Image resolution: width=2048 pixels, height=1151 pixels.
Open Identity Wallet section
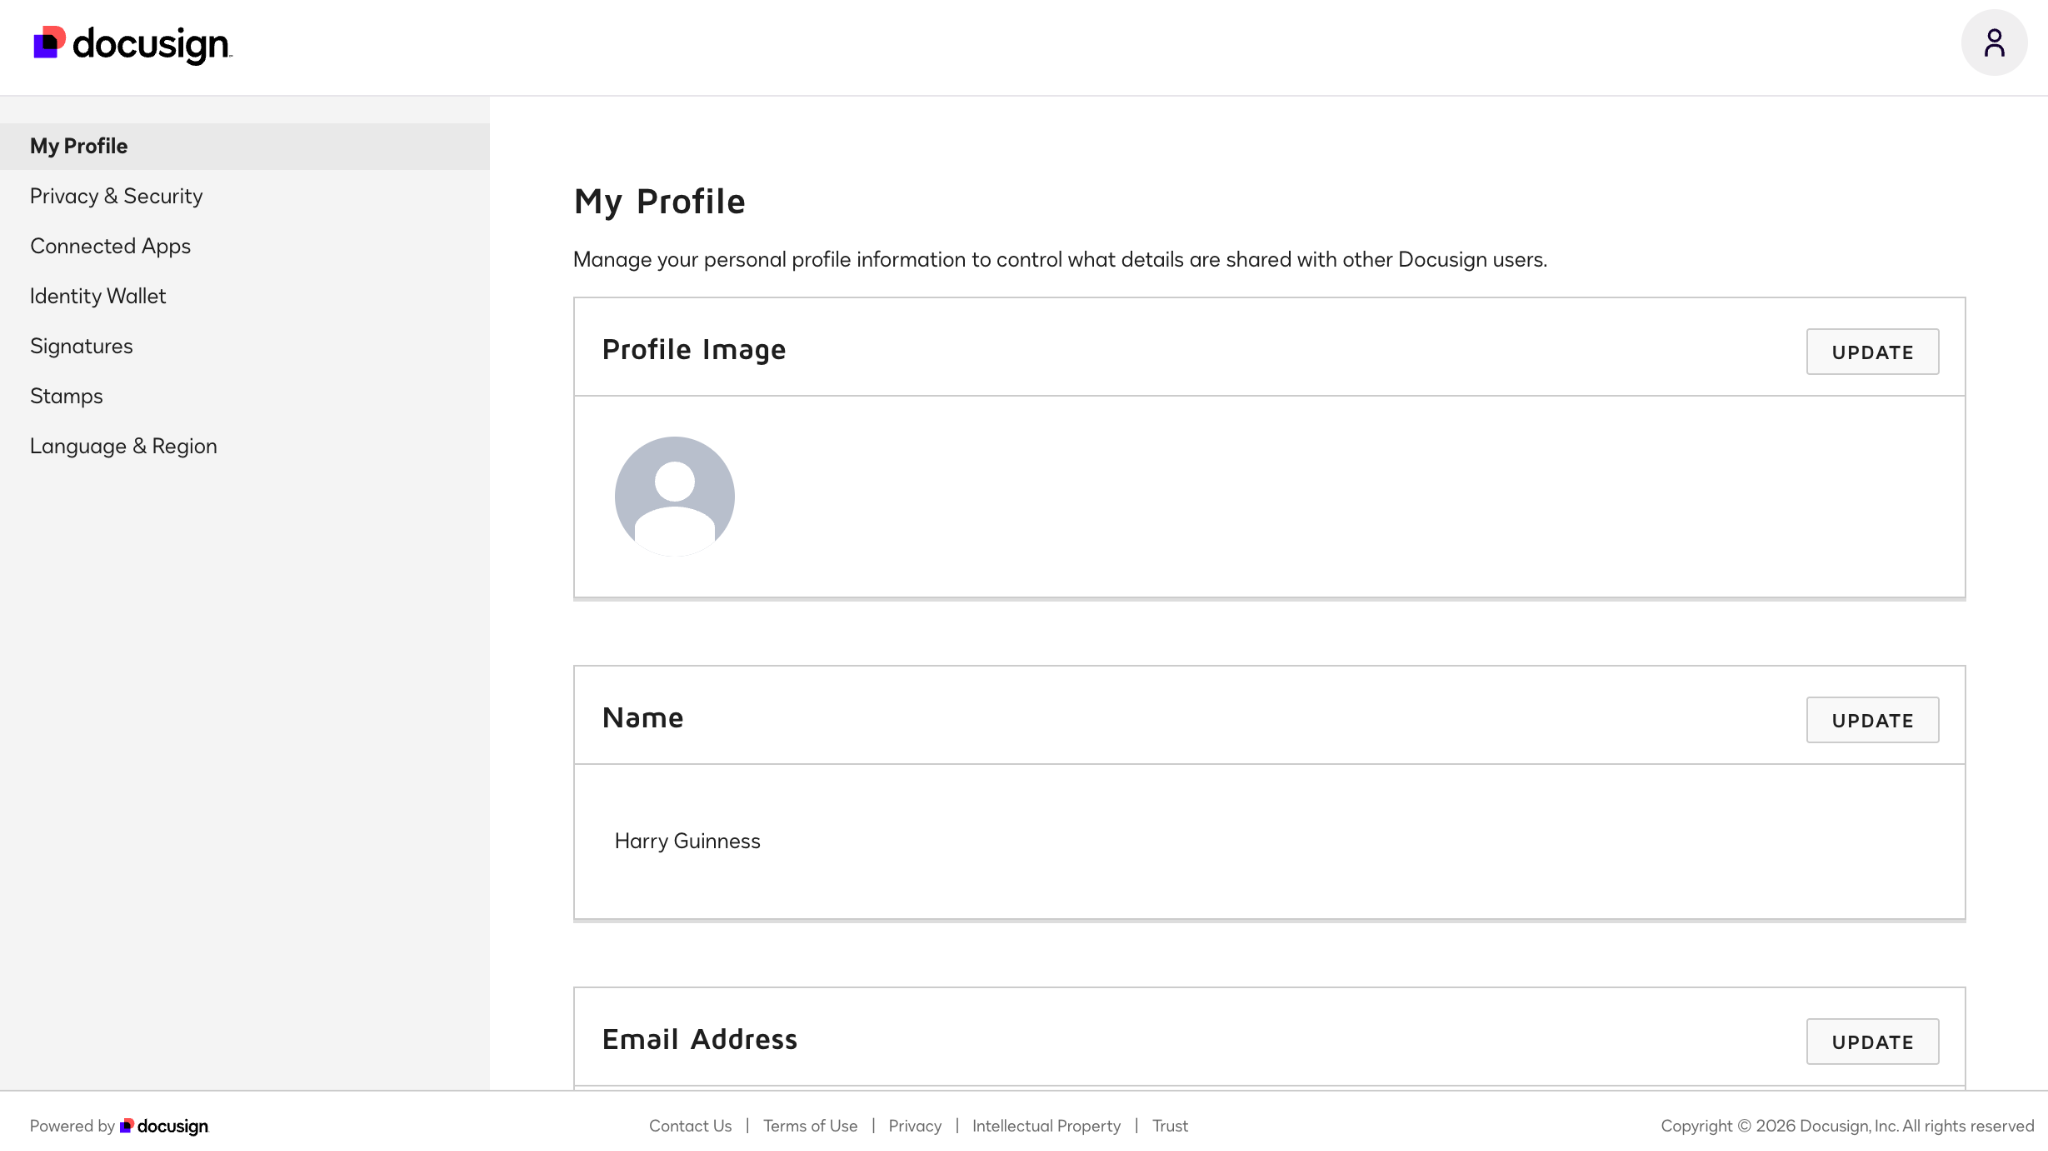[x=98, y=296]
